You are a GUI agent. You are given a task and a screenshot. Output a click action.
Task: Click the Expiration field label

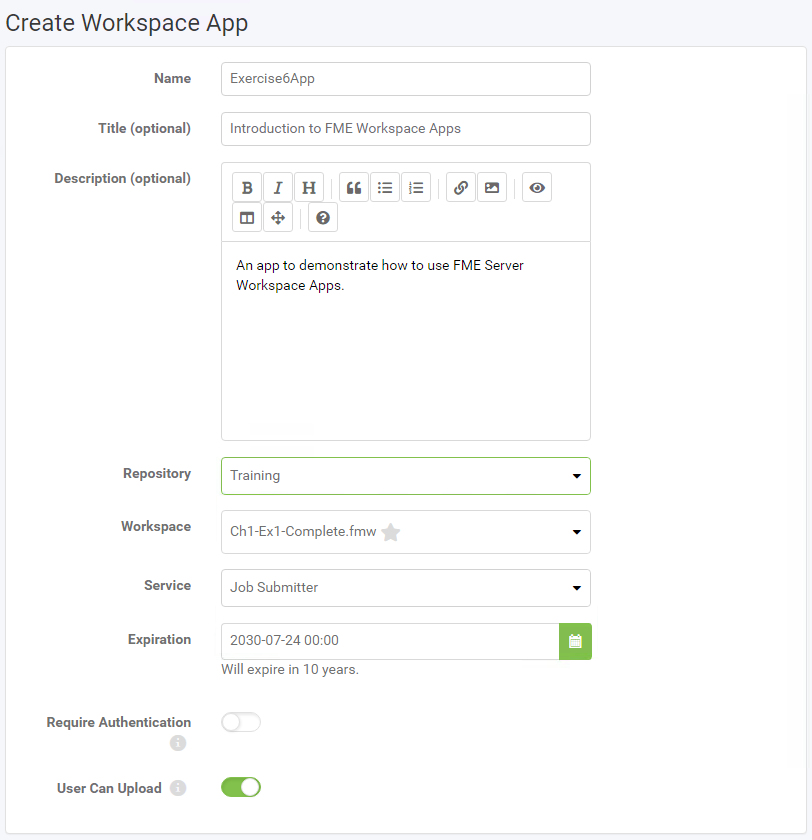[159, 639]
